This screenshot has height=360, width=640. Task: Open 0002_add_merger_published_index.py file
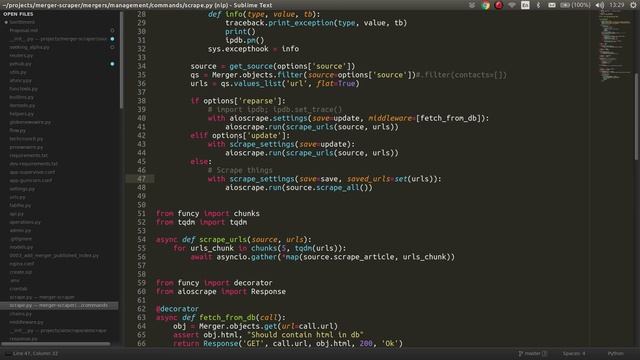point(54,256)
